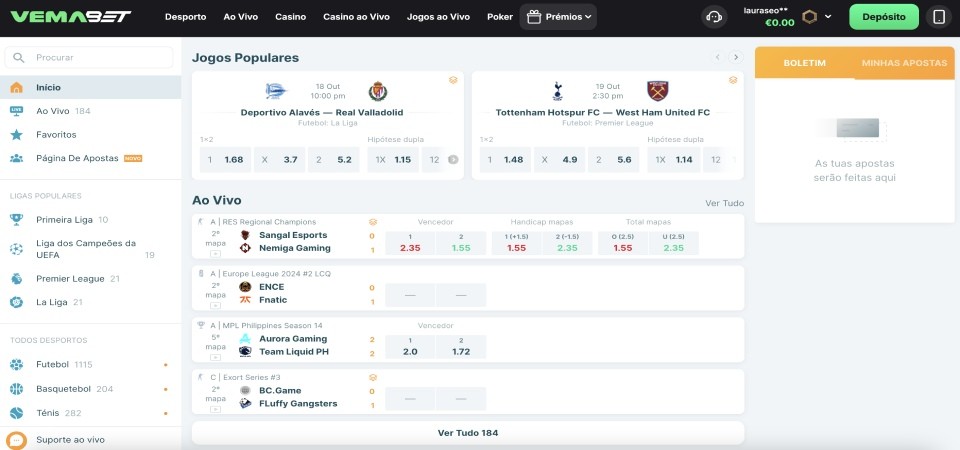This screenshot has height=450, width=960.
Task: Select total maps O (2.5) at 1.55
Action: coord(623,243)
